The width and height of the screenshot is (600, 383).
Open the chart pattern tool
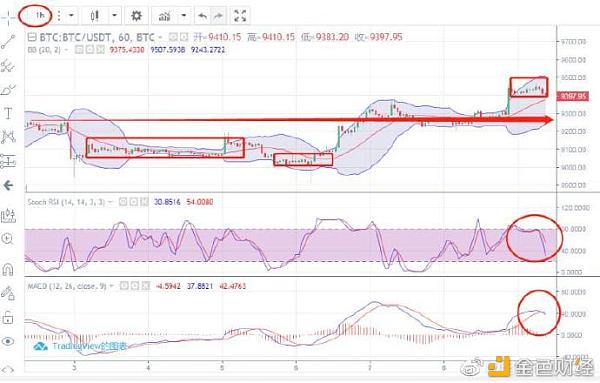[8, 137]
